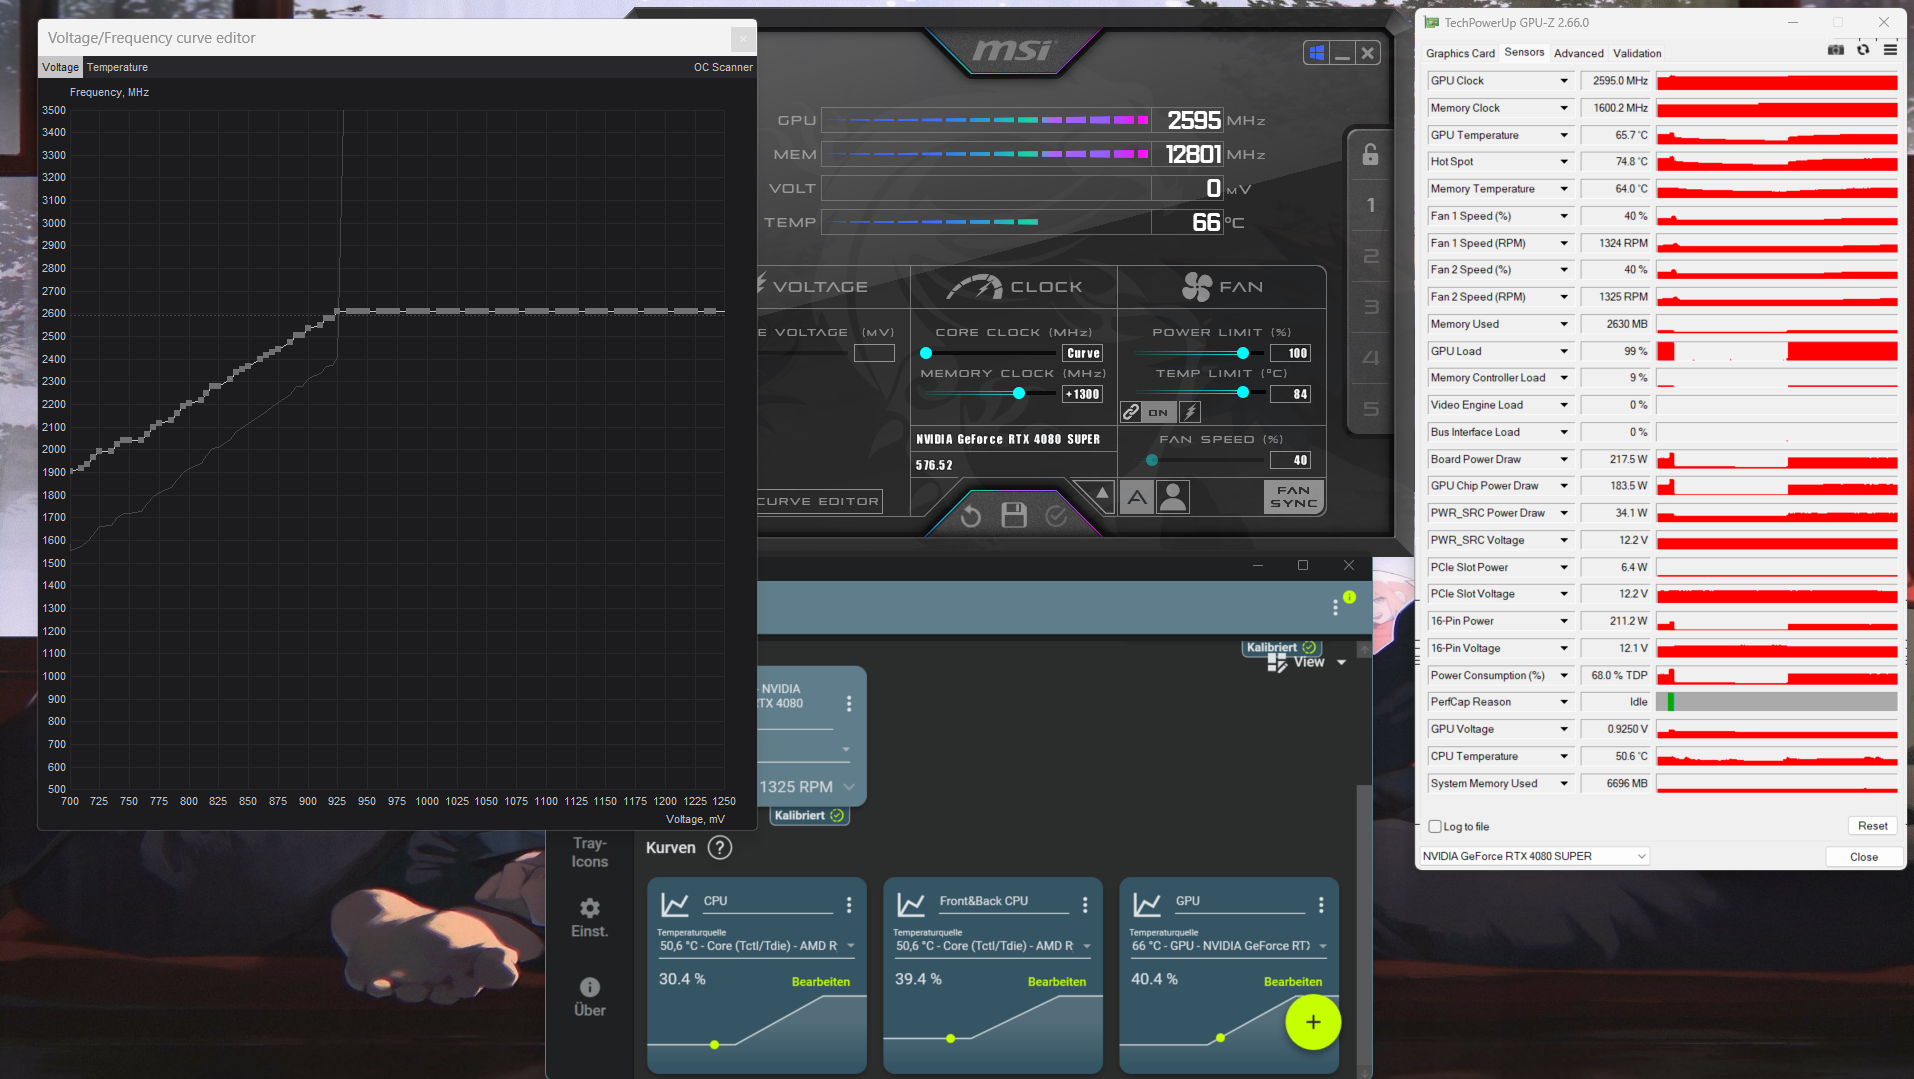The height and width of the screenshot is (1079, 1914).
Task: Click the yellow plus add button
Action: (1313, 1022)
